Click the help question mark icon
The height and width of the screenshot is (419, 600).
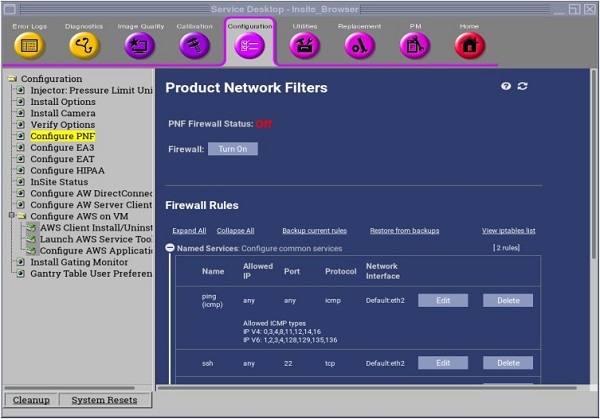506,87
